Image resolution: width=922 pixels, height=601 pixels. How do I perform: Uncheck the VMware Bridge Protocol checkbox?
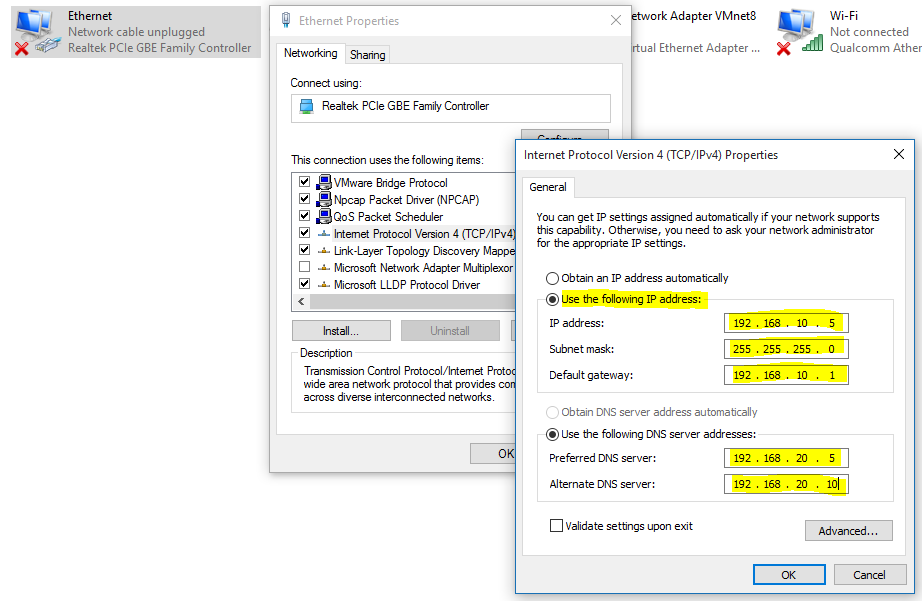(304, 183)
